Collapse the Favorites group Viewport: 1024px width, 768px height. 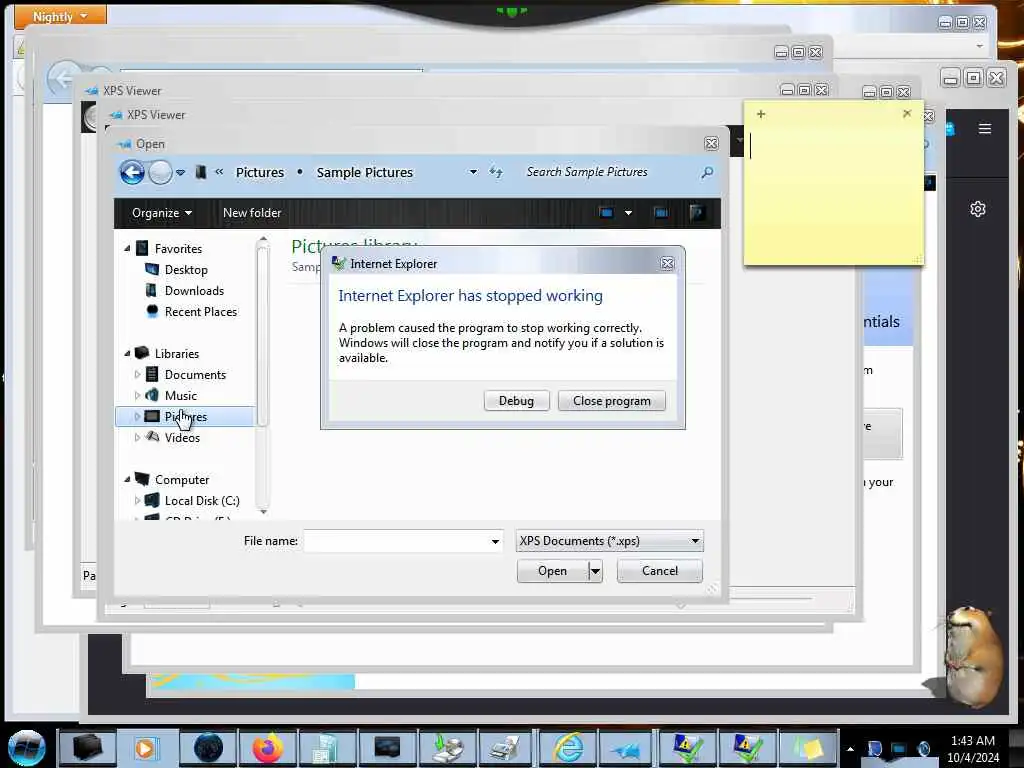pos(127,249)
